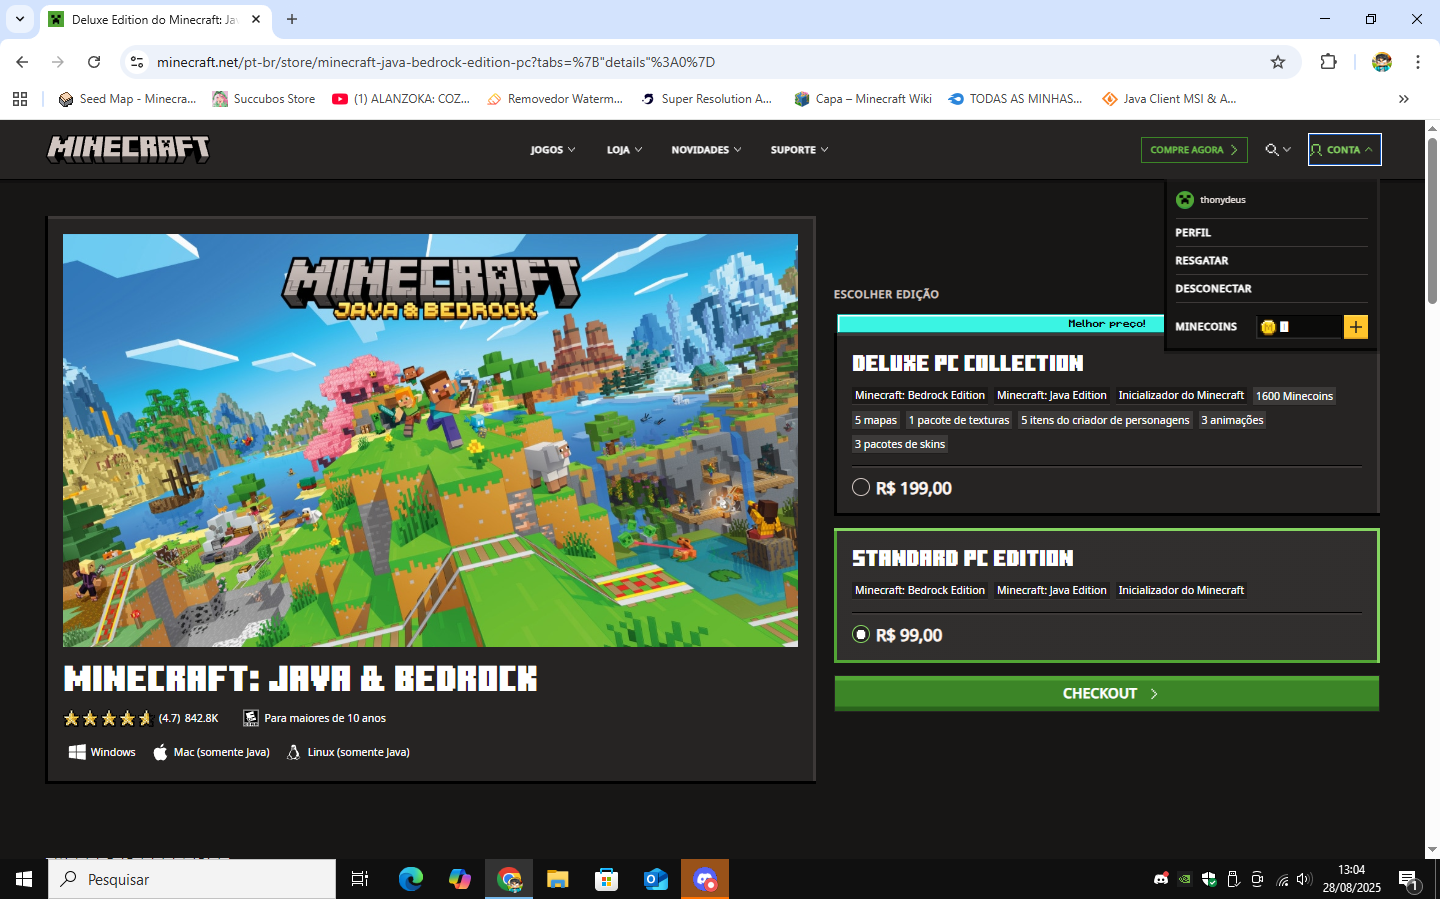
Task: Open the bookmarks apps grid icon
Action: tap(20, 99)
